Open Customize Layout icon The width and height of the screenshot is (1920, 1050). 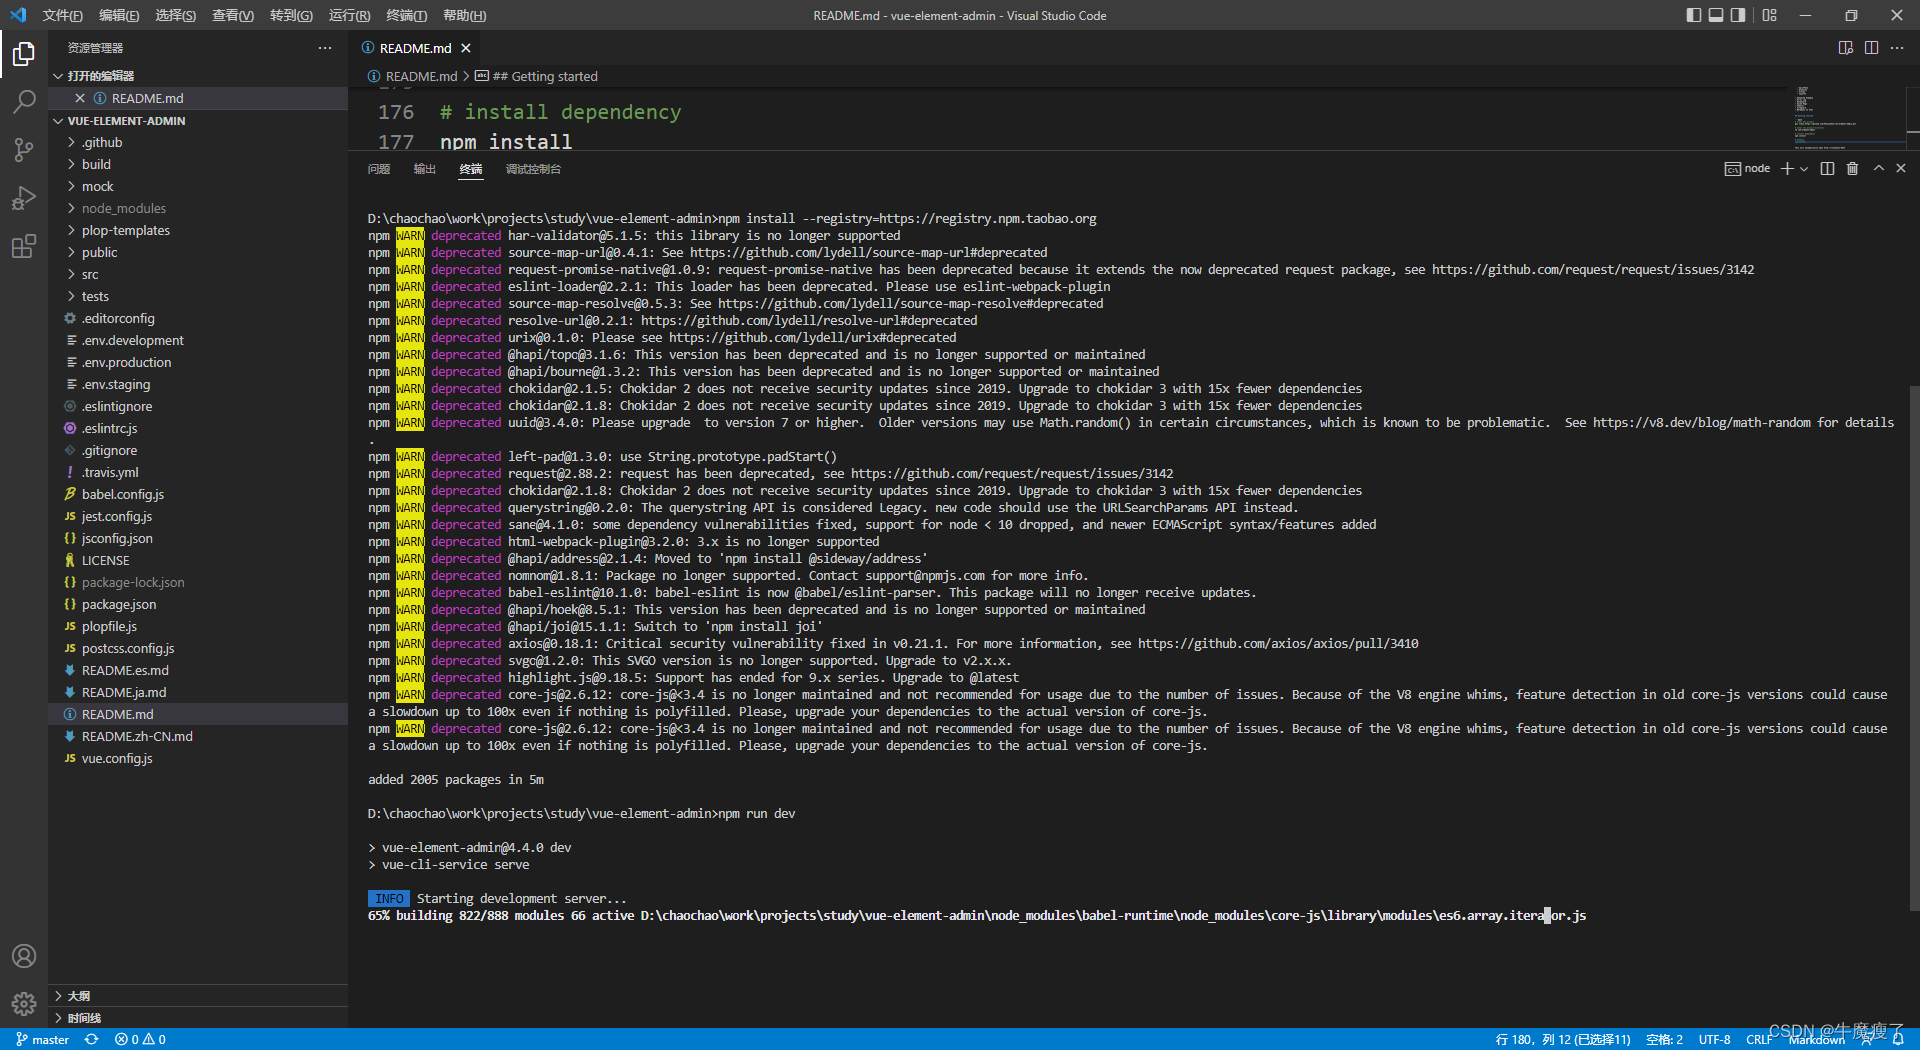(1770, 15)
